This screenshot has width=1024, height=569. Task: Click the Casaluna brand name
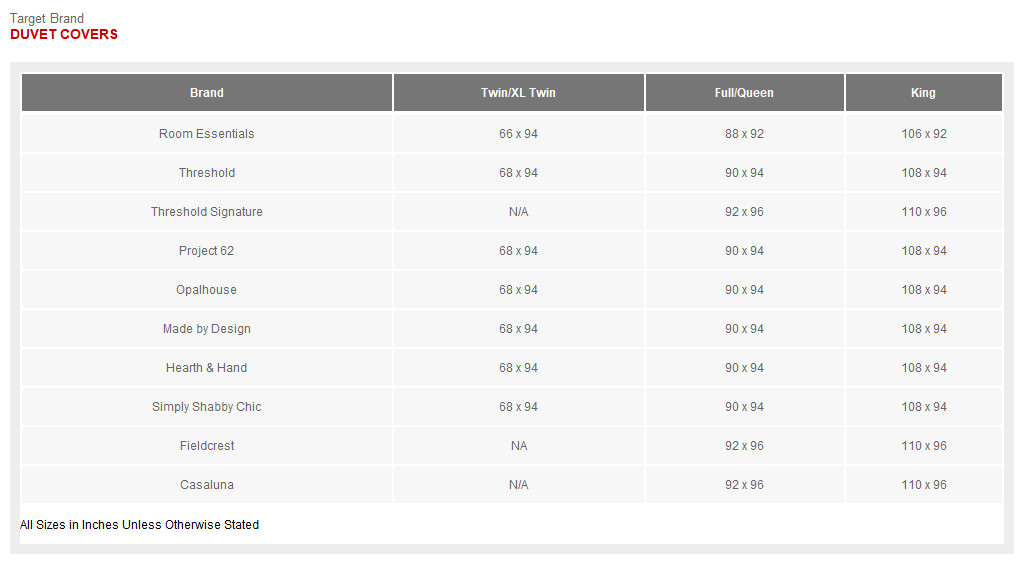pyautogui.click(x=207, y=485)
